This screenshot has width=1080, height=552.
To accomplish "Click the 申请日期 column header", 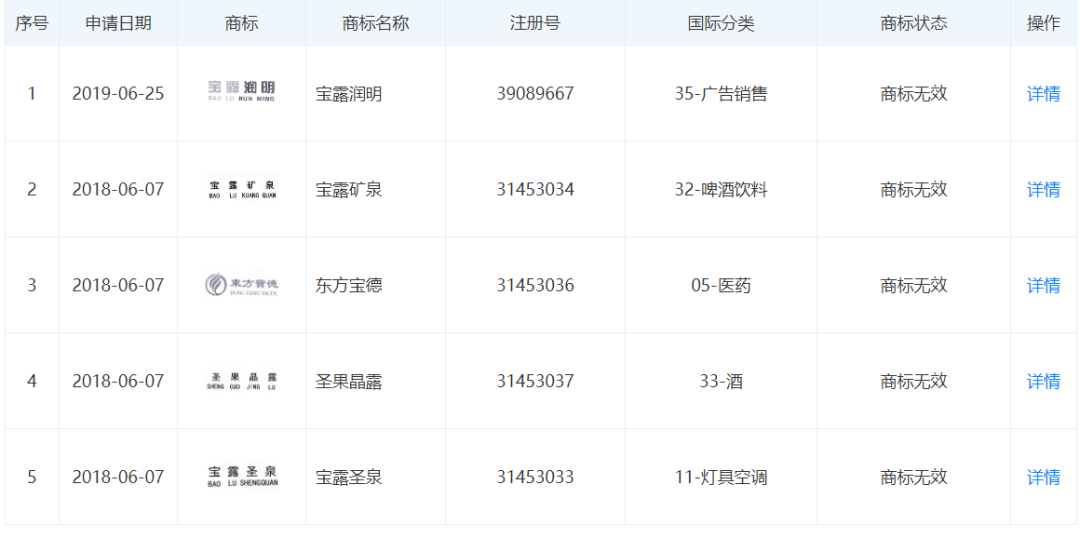I will point(118,23).
